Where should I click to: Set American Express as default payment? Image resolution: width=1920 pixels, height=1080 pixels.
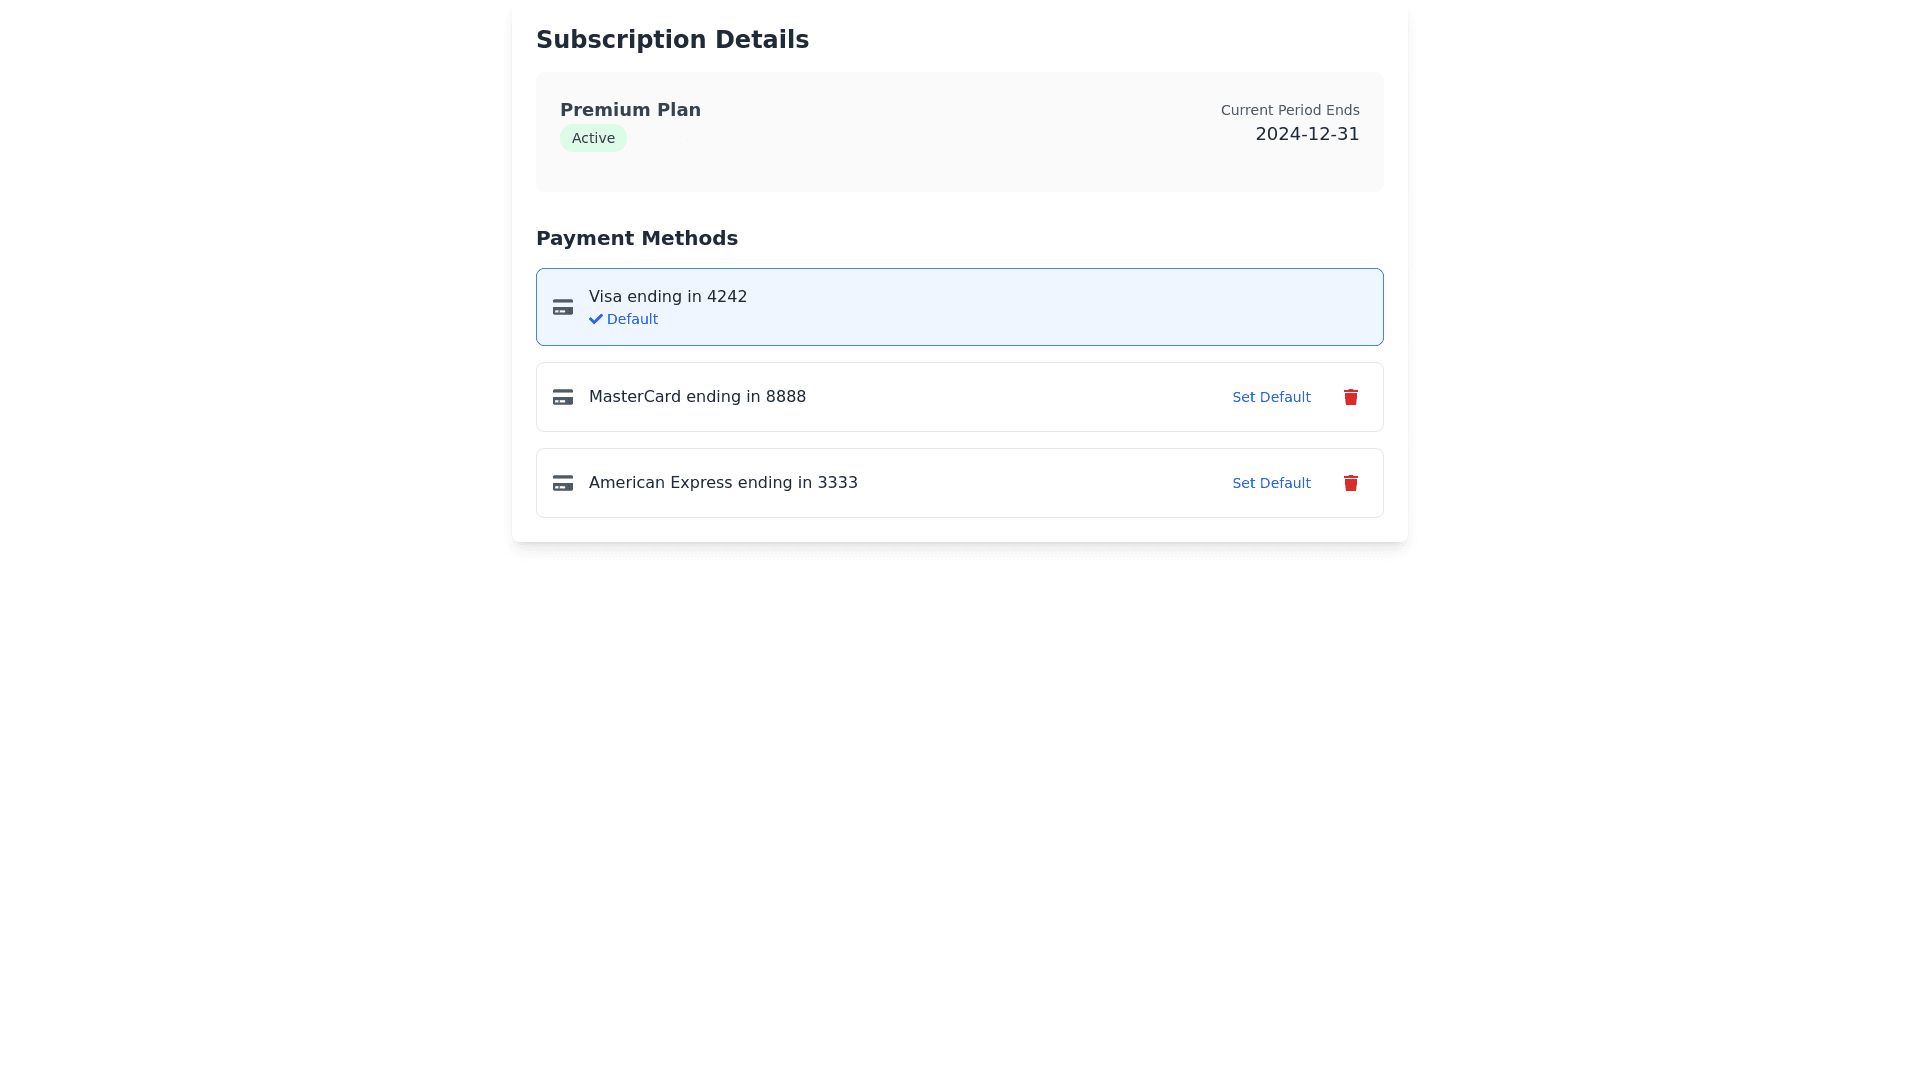click(x=1271, y=483)
